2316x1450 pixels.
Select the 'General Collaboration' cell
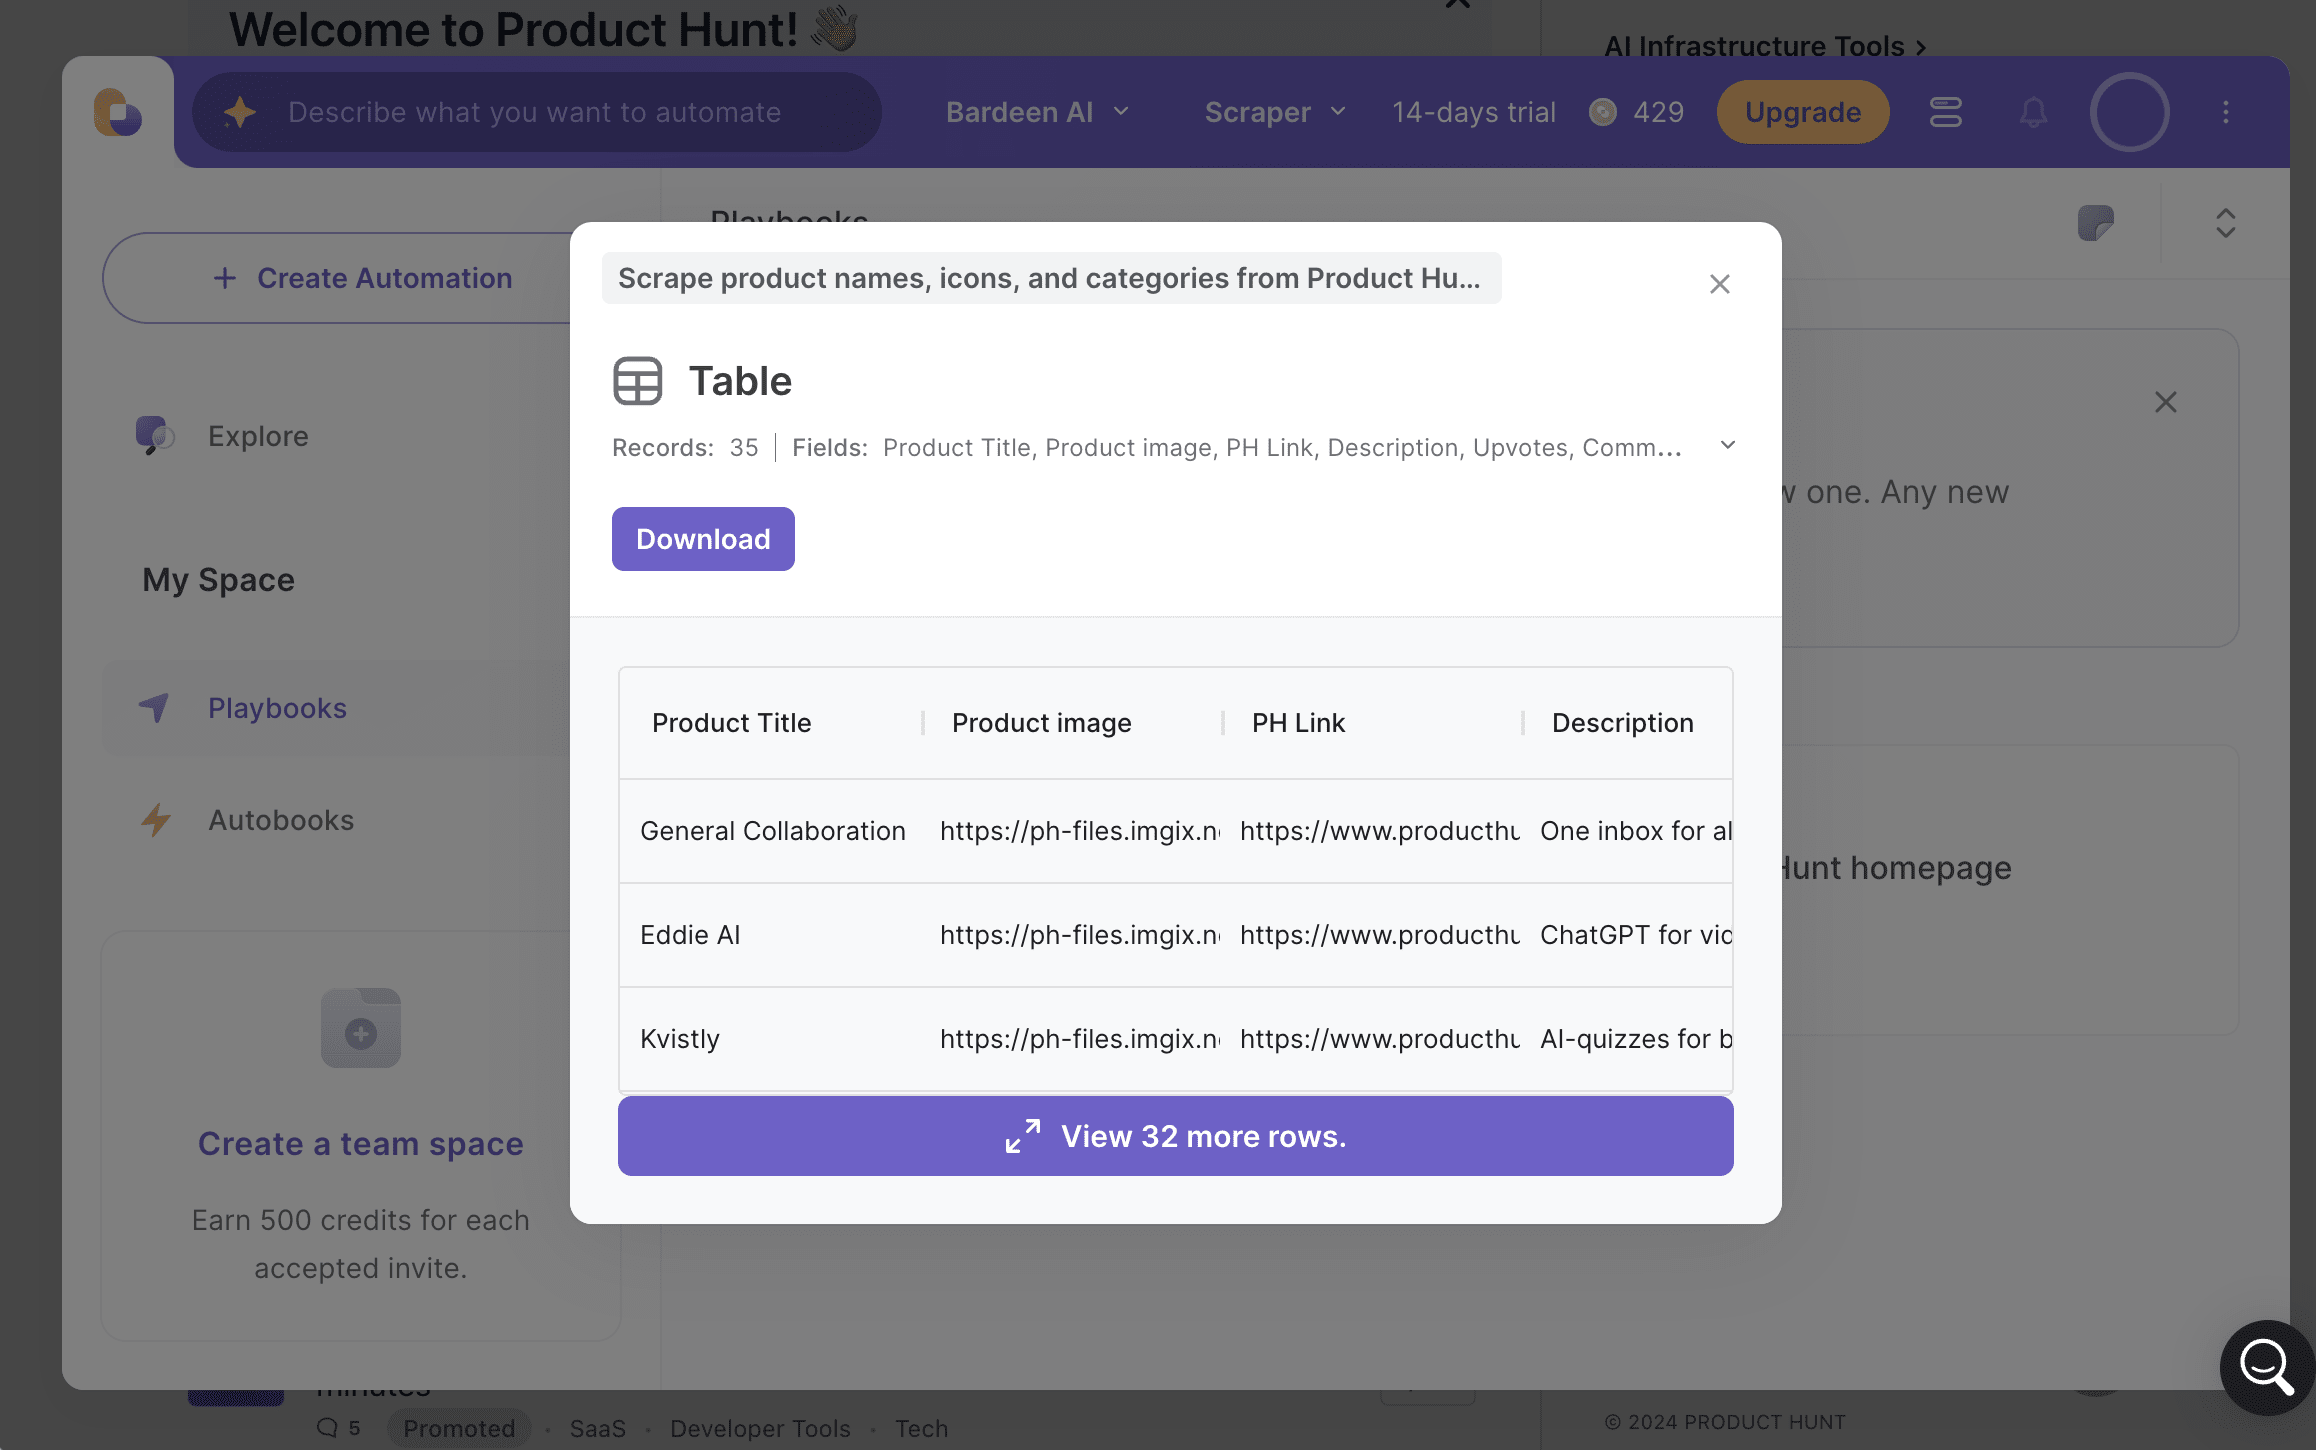[x=773, y=831]
